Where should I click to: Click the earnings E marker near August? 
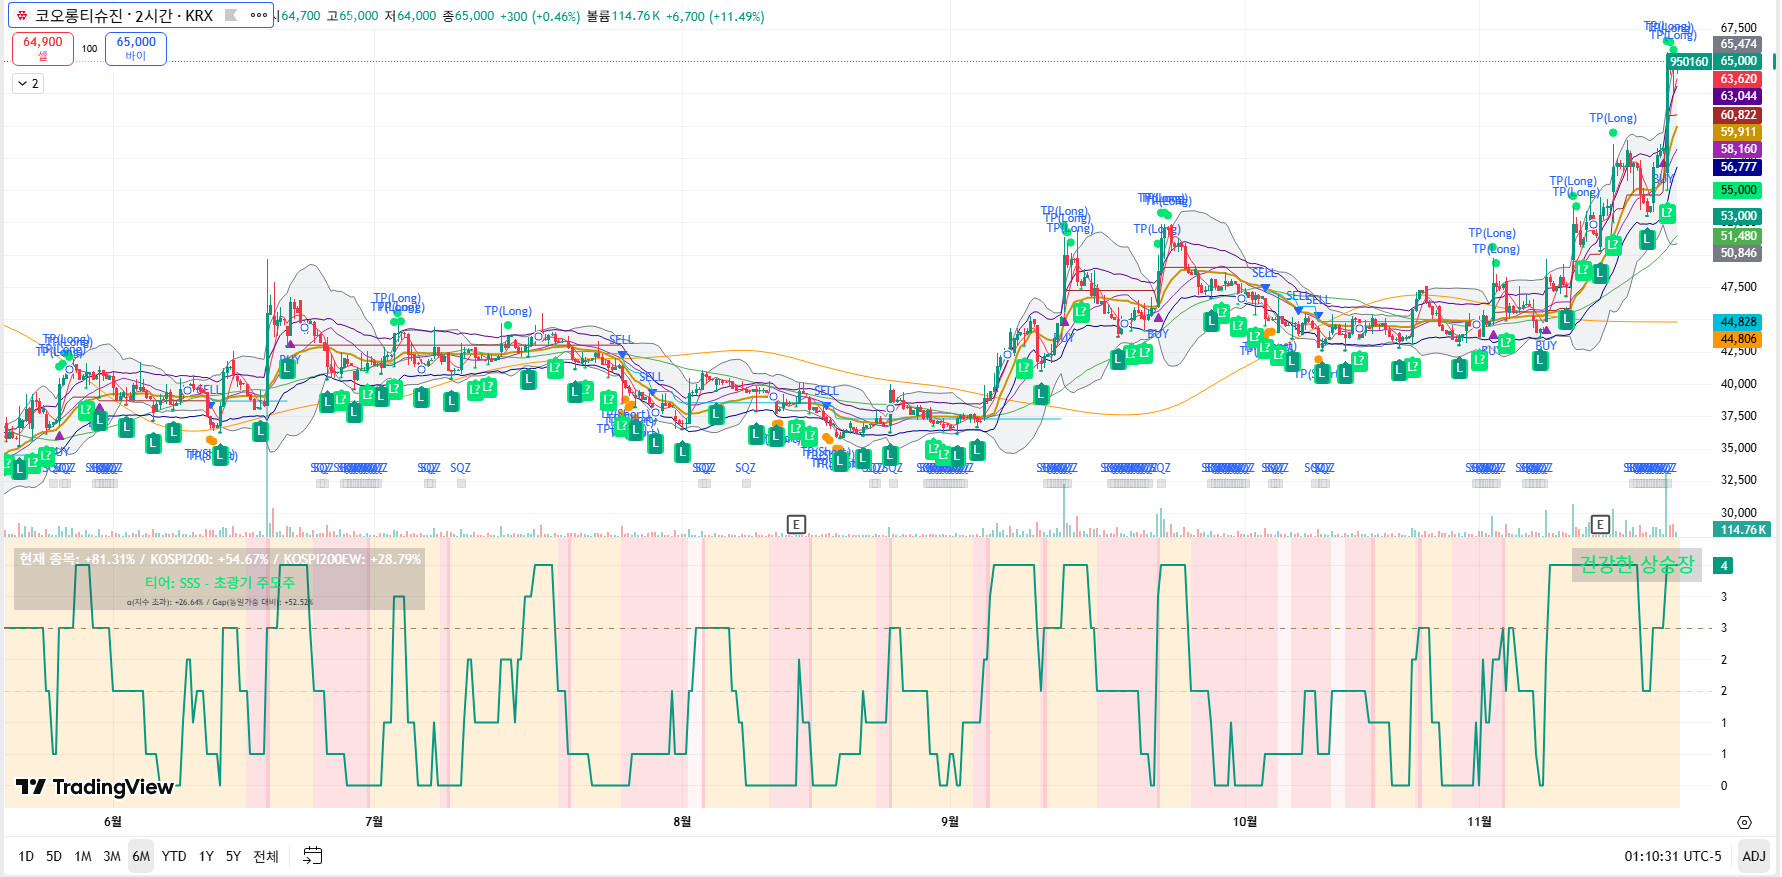click(x=796, y=524)
